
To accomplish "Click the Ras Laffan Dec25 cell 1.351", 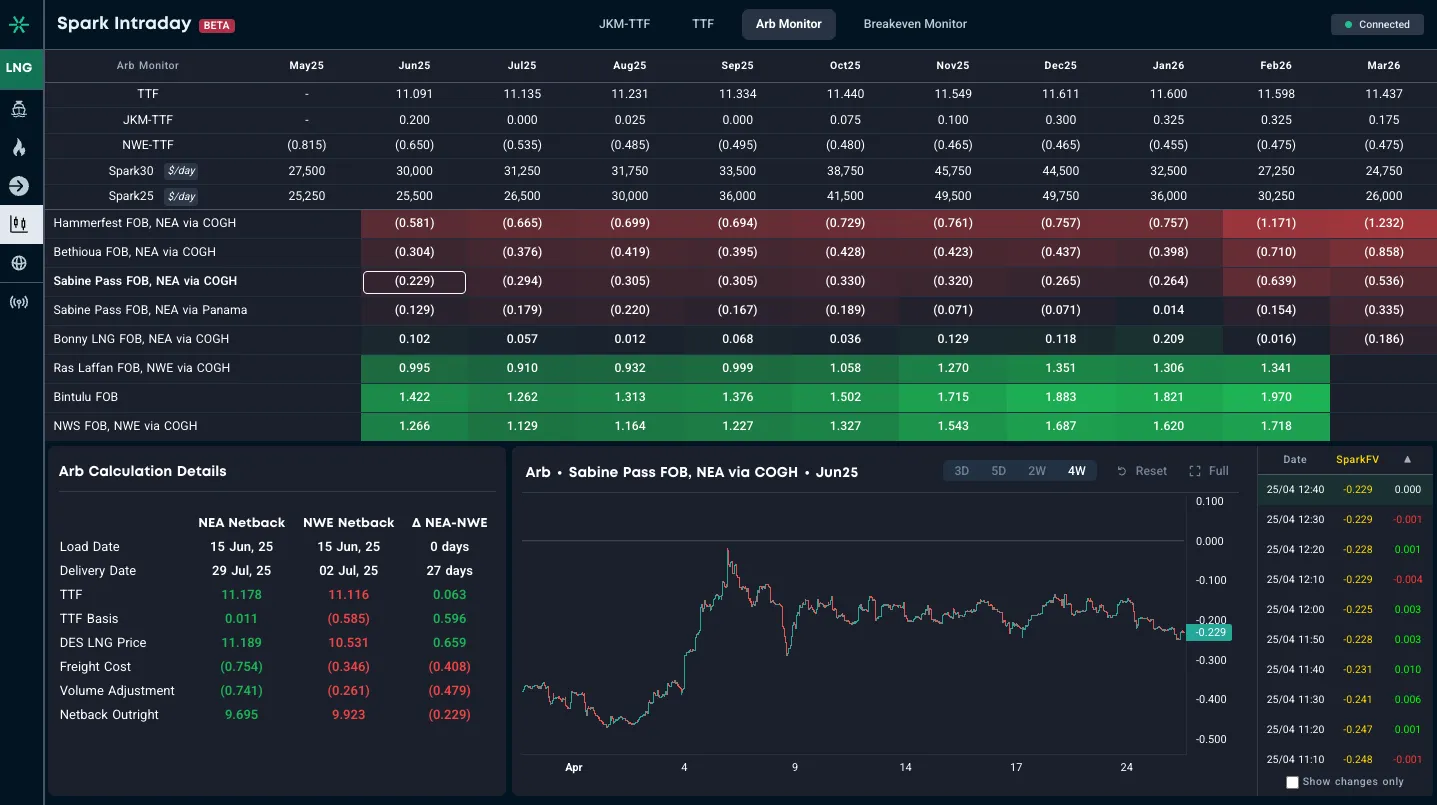I will pyautogui.click(x=1060, y=368).
